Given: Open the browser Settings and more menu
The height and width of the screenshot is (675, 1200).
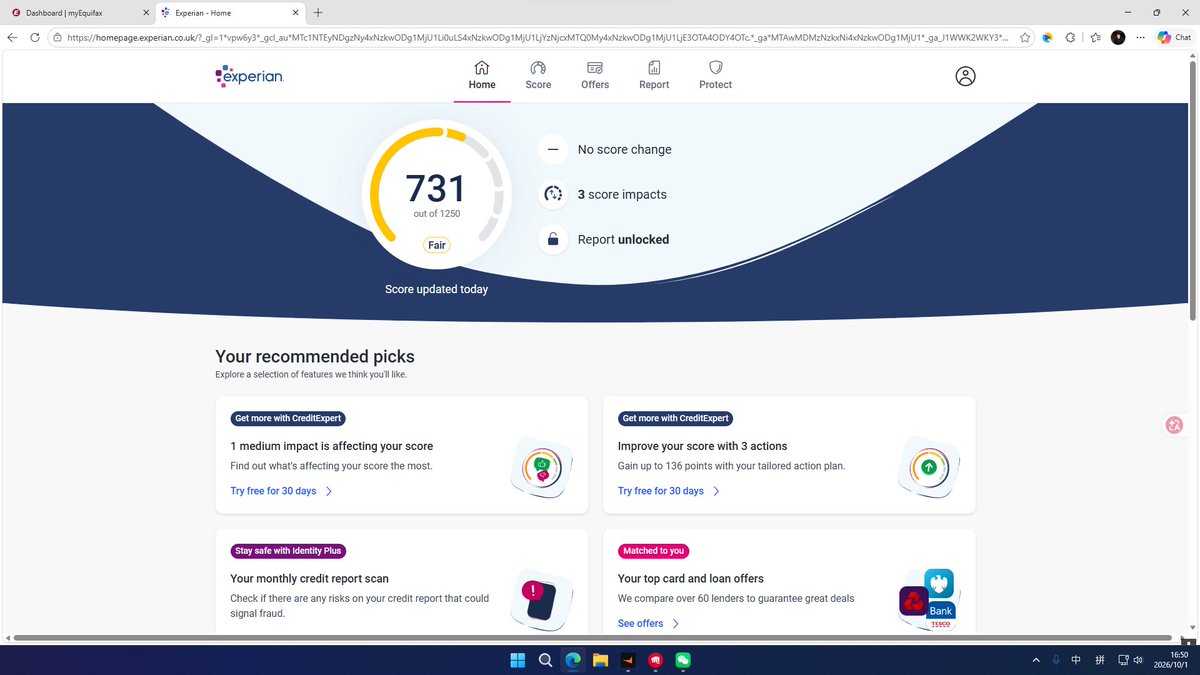Looking at the screenshot, I should coord(1140,37).
